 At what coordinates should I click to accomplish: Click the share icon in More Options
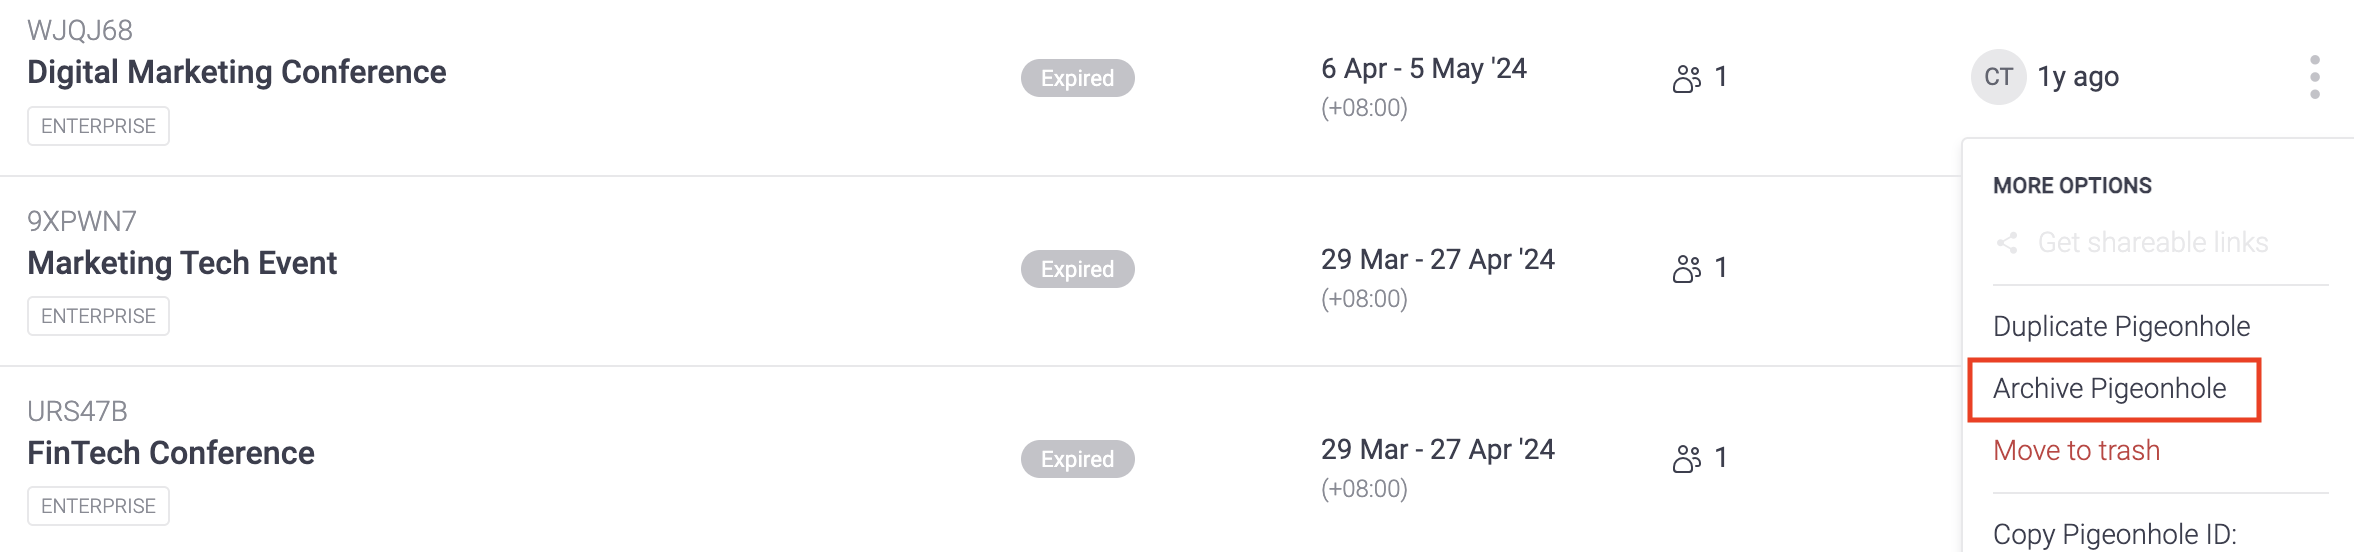[2006, 243]
